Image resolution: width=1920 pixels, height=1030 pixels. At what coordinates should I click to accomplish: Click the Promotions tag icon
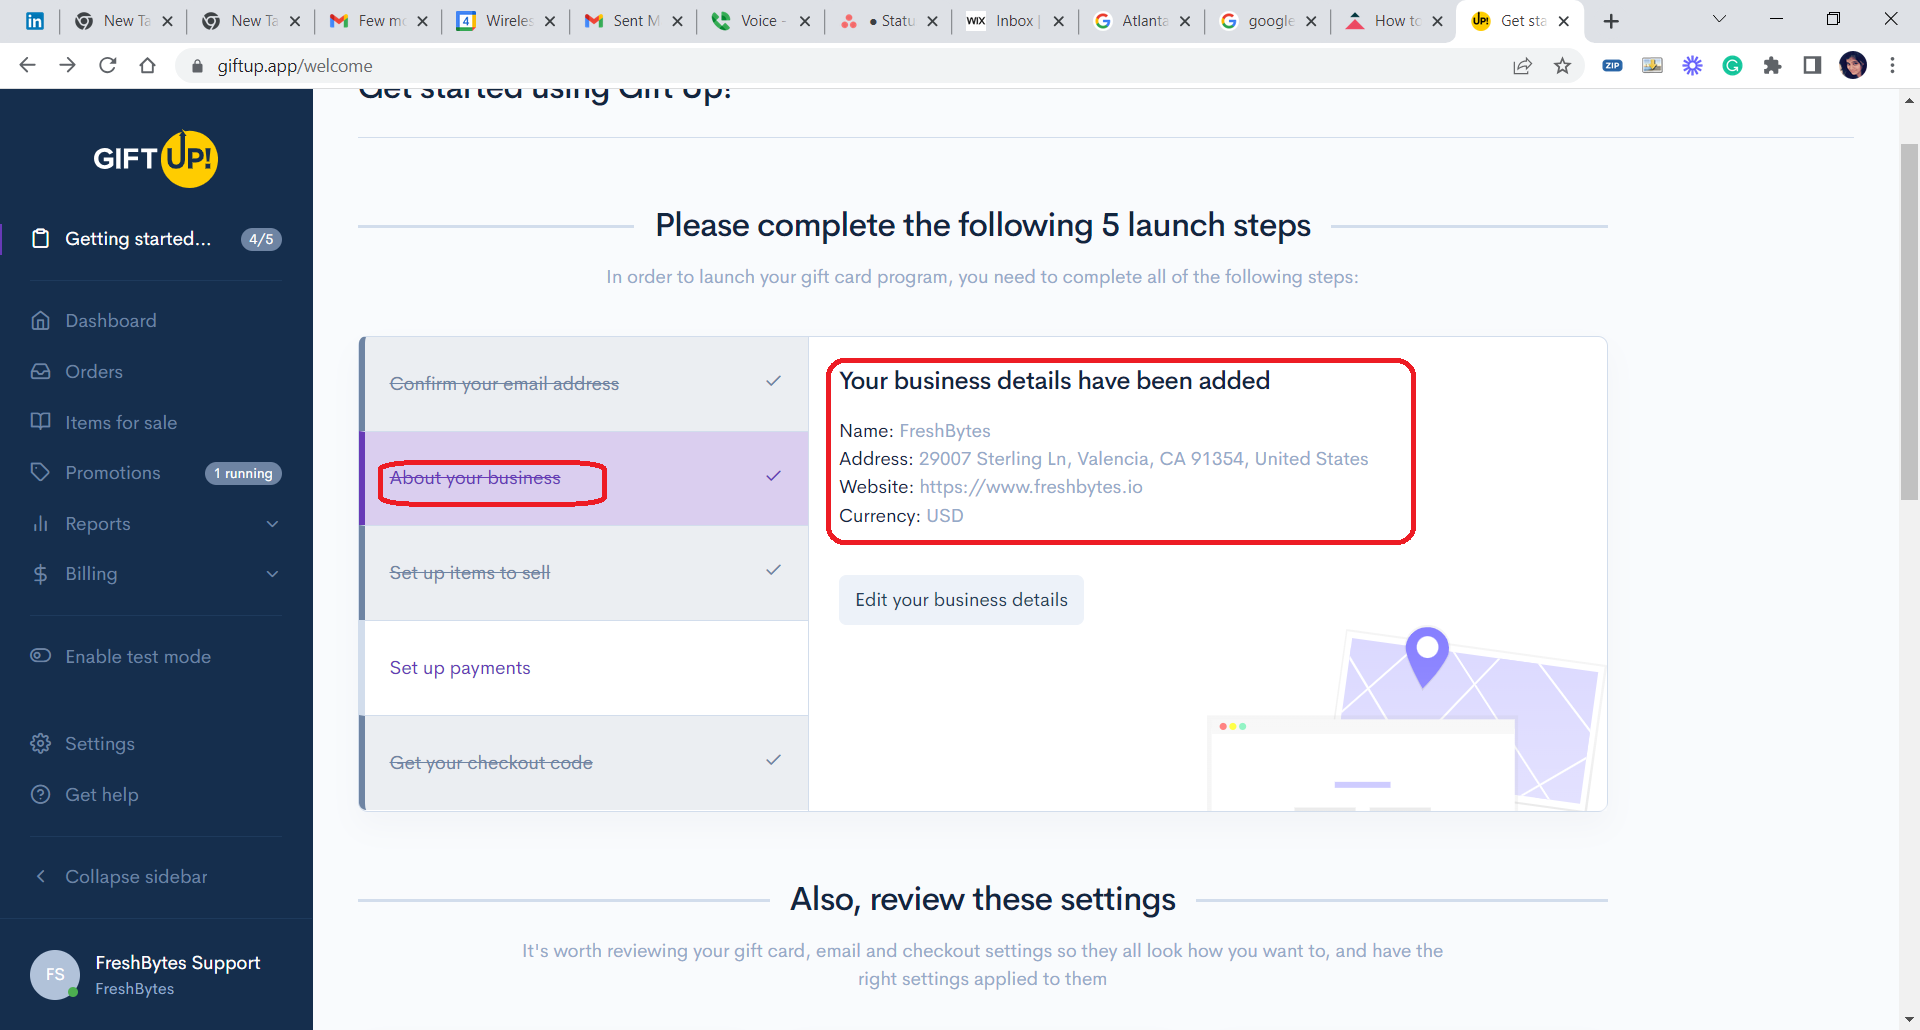[x=41, y=473]
